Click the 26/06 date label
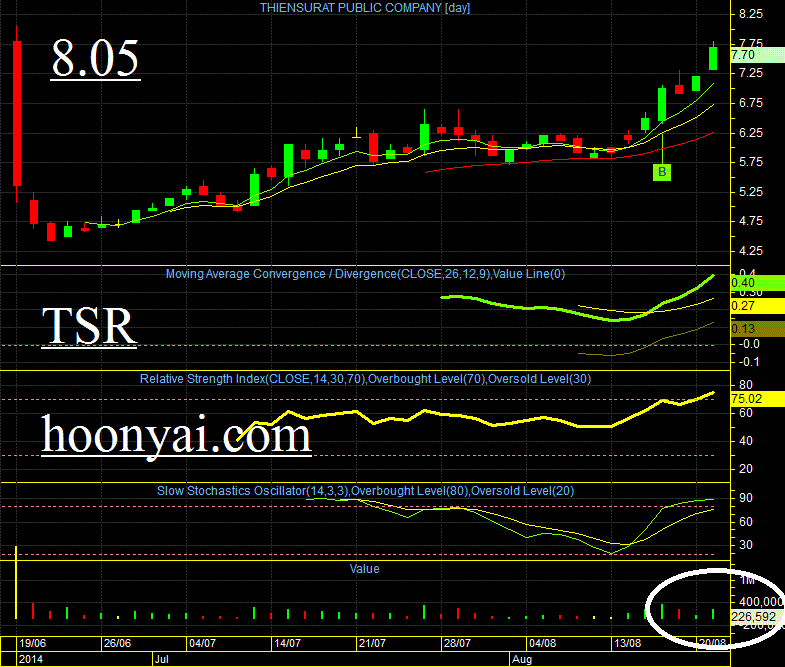 tap(117, 643)
